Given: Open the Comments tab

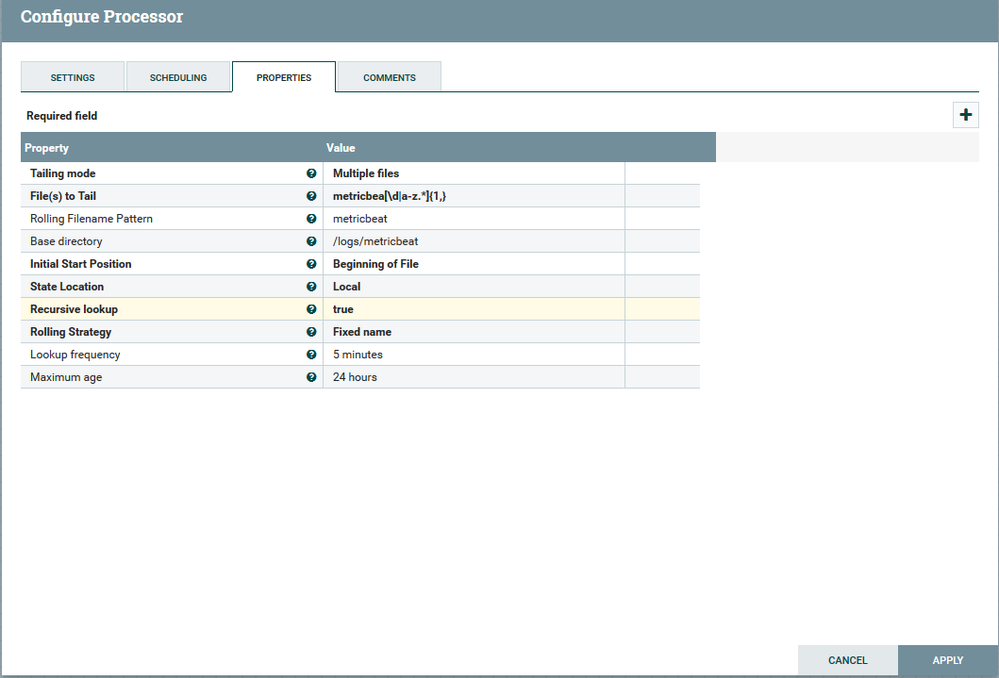Looking at the screenshot, I should 389,77.
